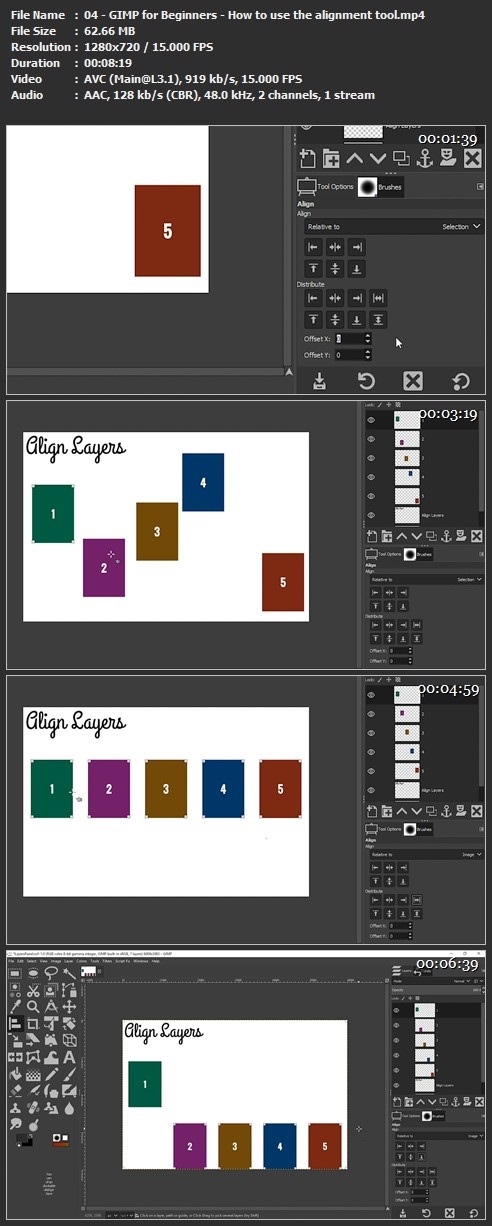Open Relative to Image dropdown in 00:04:59 frame
Image resolution: width=492 pixels, height=1226 pixels.
(426, 855)
